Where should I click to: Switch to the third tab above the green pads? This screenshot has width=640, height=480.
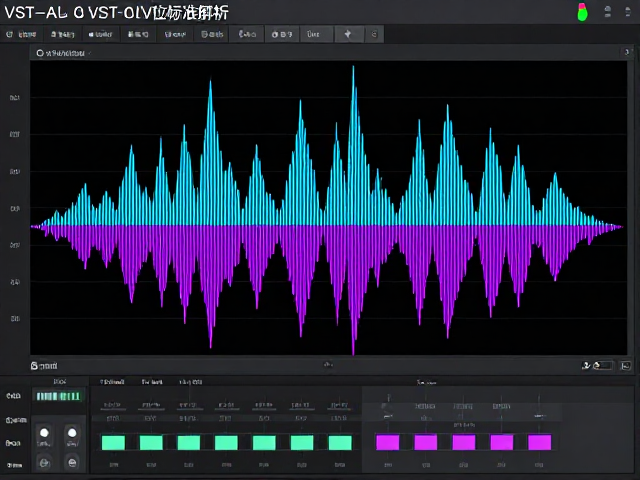191,382
